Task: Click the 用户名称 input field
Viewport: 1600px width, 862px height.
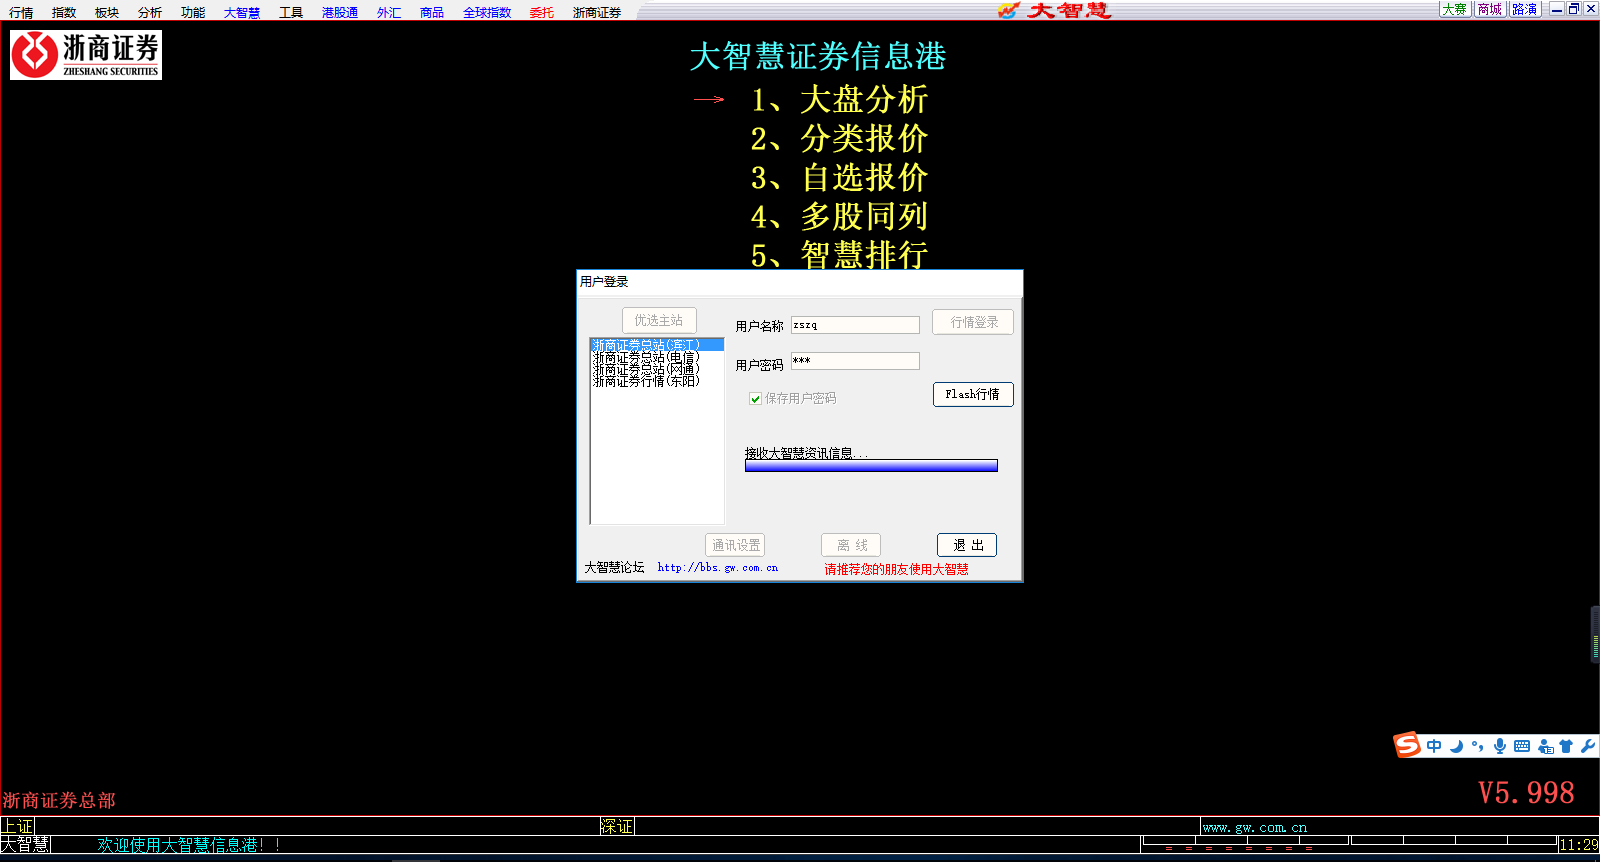Action: click(855, 325)
